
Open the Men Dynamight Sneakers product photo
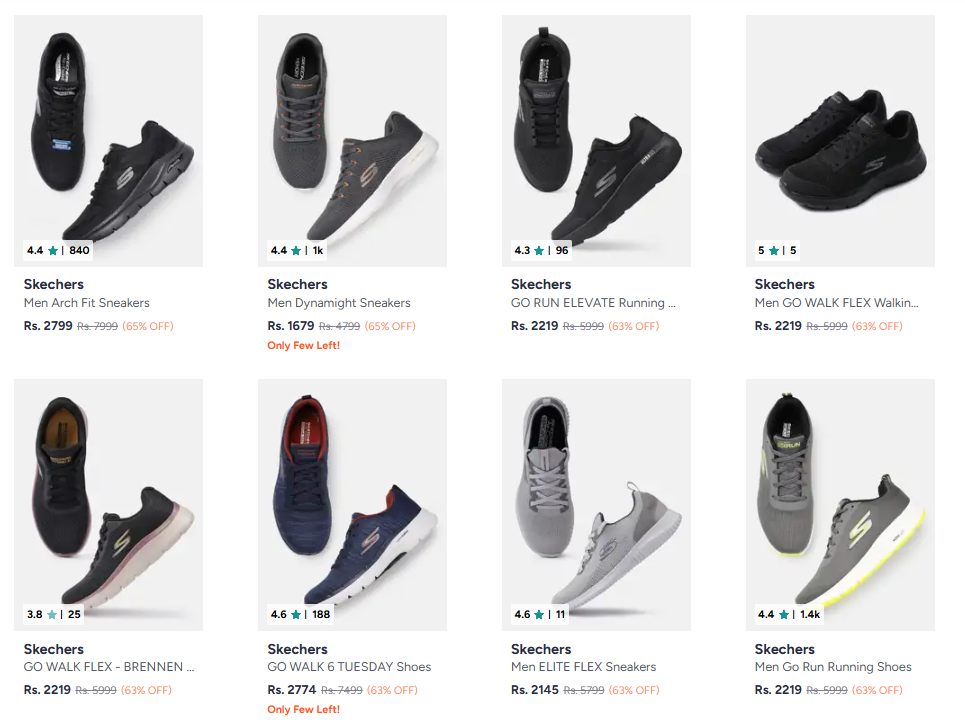(352, 130)
